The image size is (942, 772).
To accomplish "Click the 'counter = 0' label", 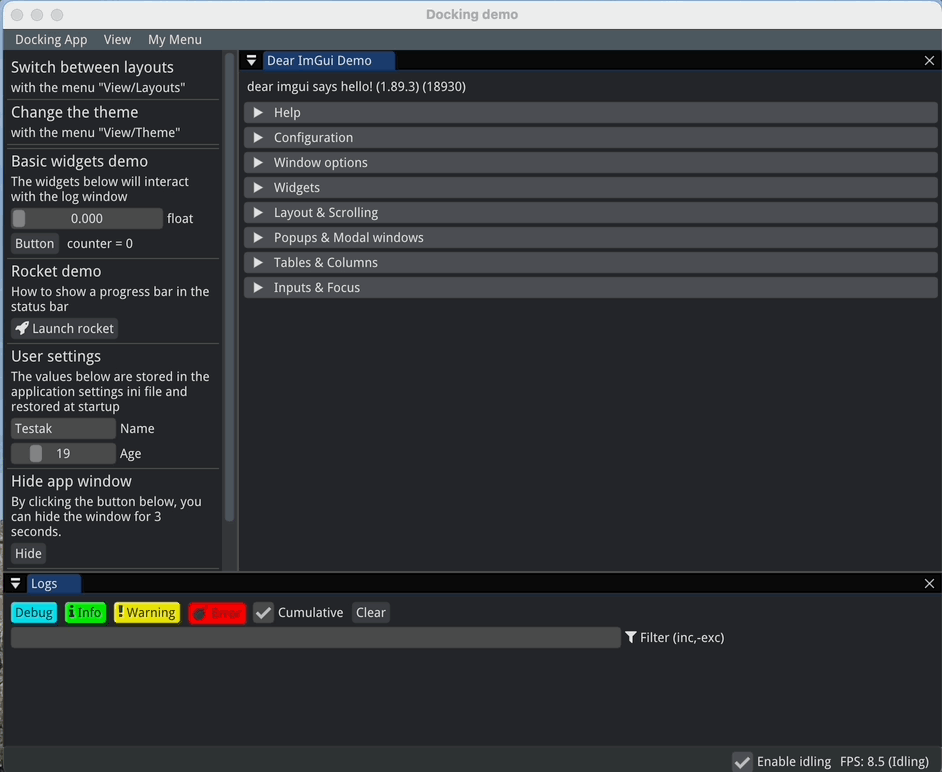I will coord(100,243).
